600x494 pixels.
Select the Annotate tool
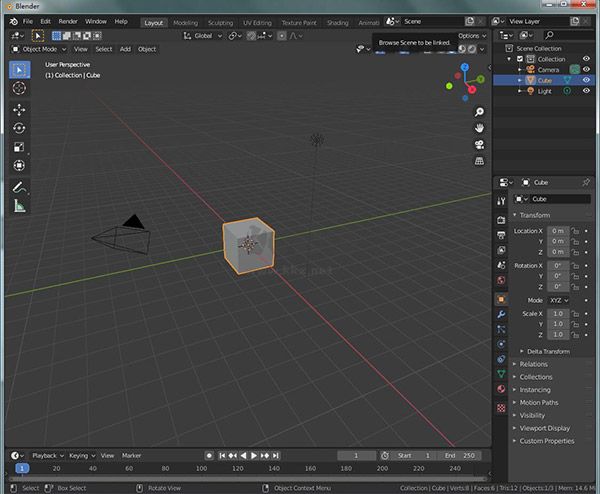tap(19, 187)
